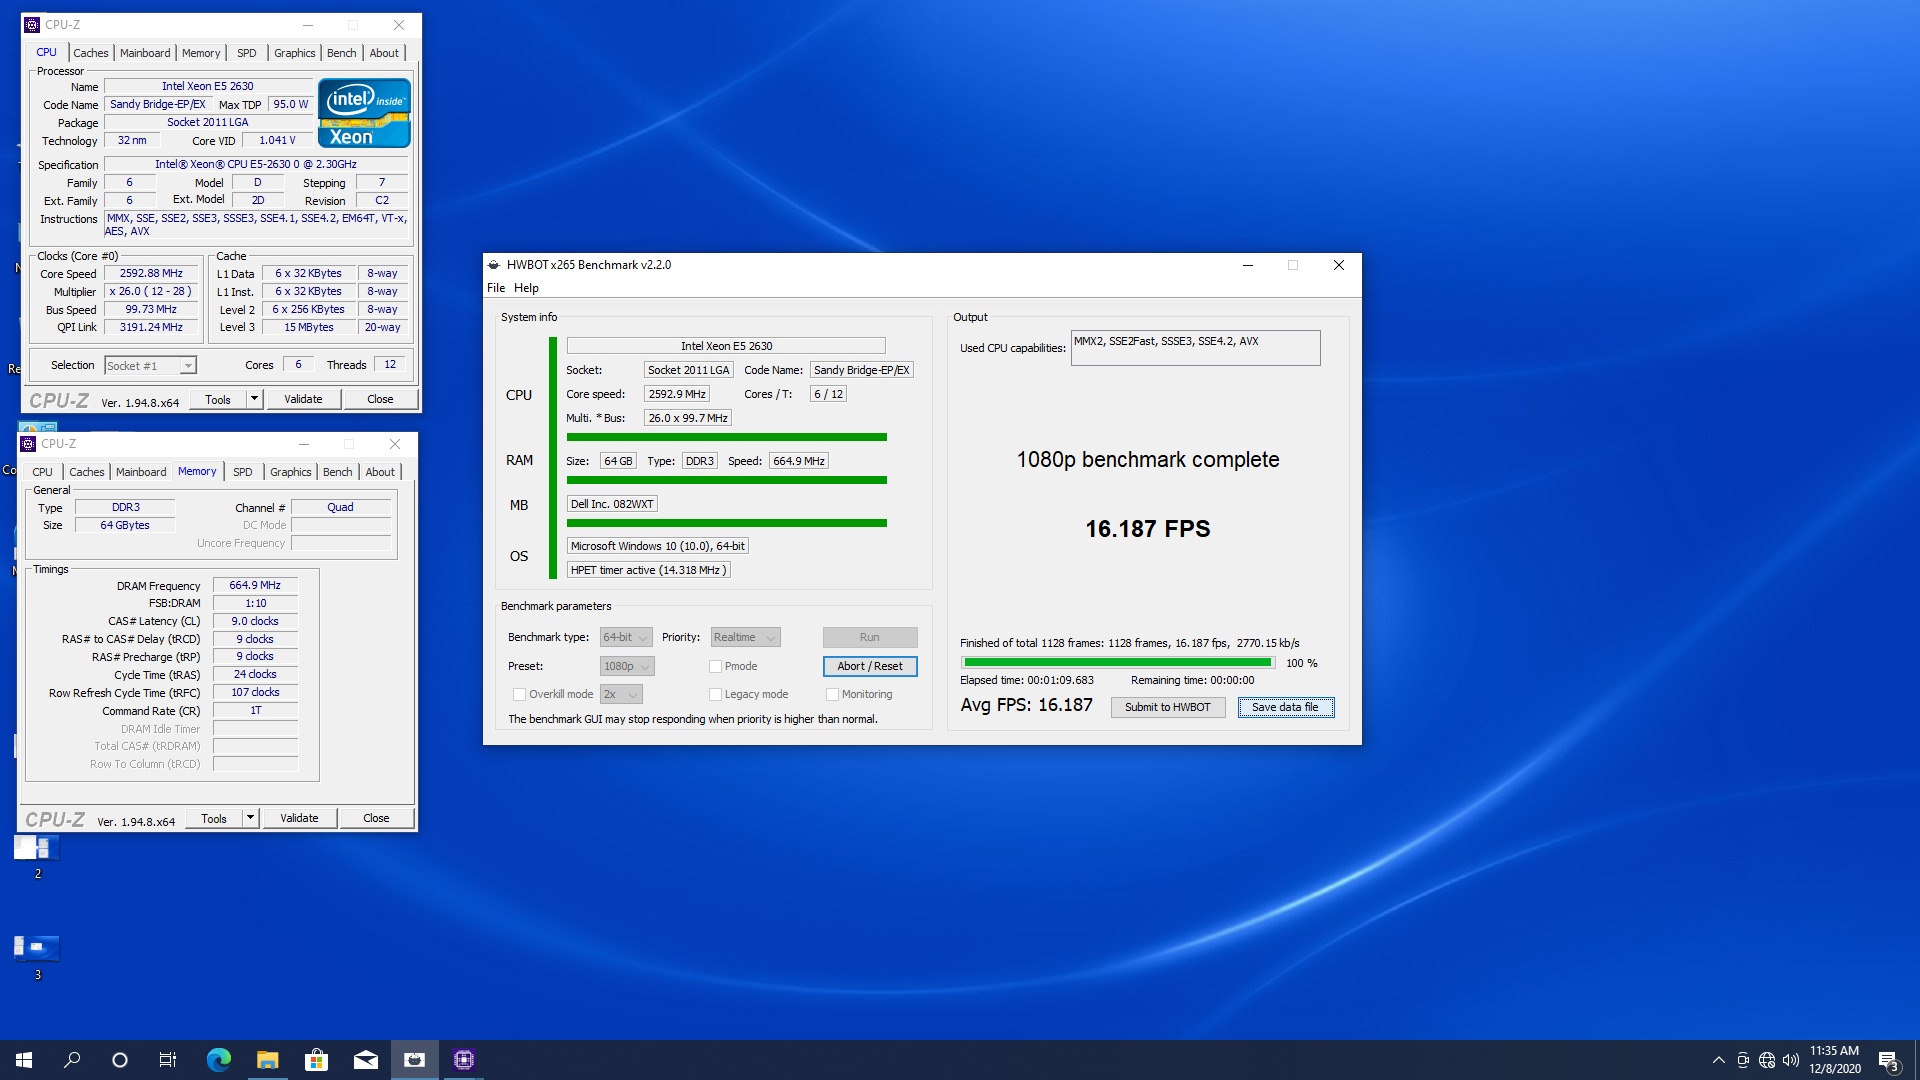Image resolution: width=1920 pixels, height=1080 pixels.
Task: Click the benchmark progress bar at 100%
Action: coord(1117,663)
